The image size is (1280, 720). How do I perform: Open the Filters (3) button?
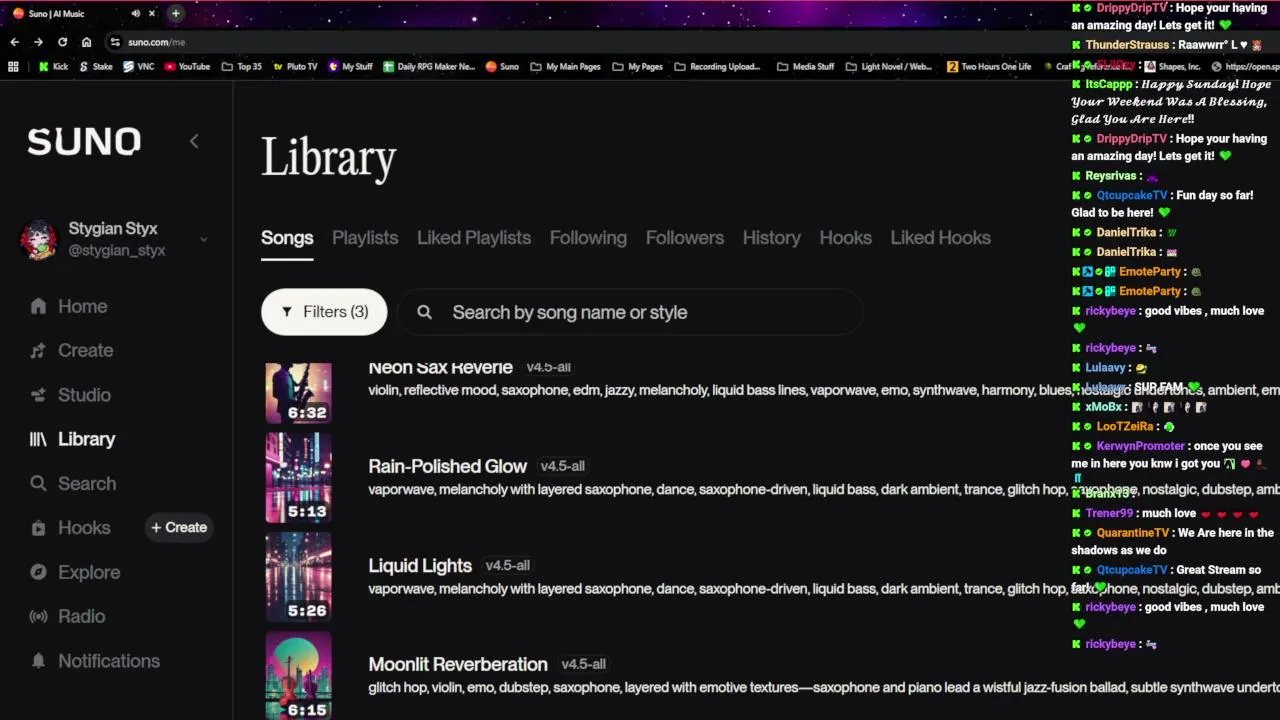pyautogui.click(x=324, y=312)
